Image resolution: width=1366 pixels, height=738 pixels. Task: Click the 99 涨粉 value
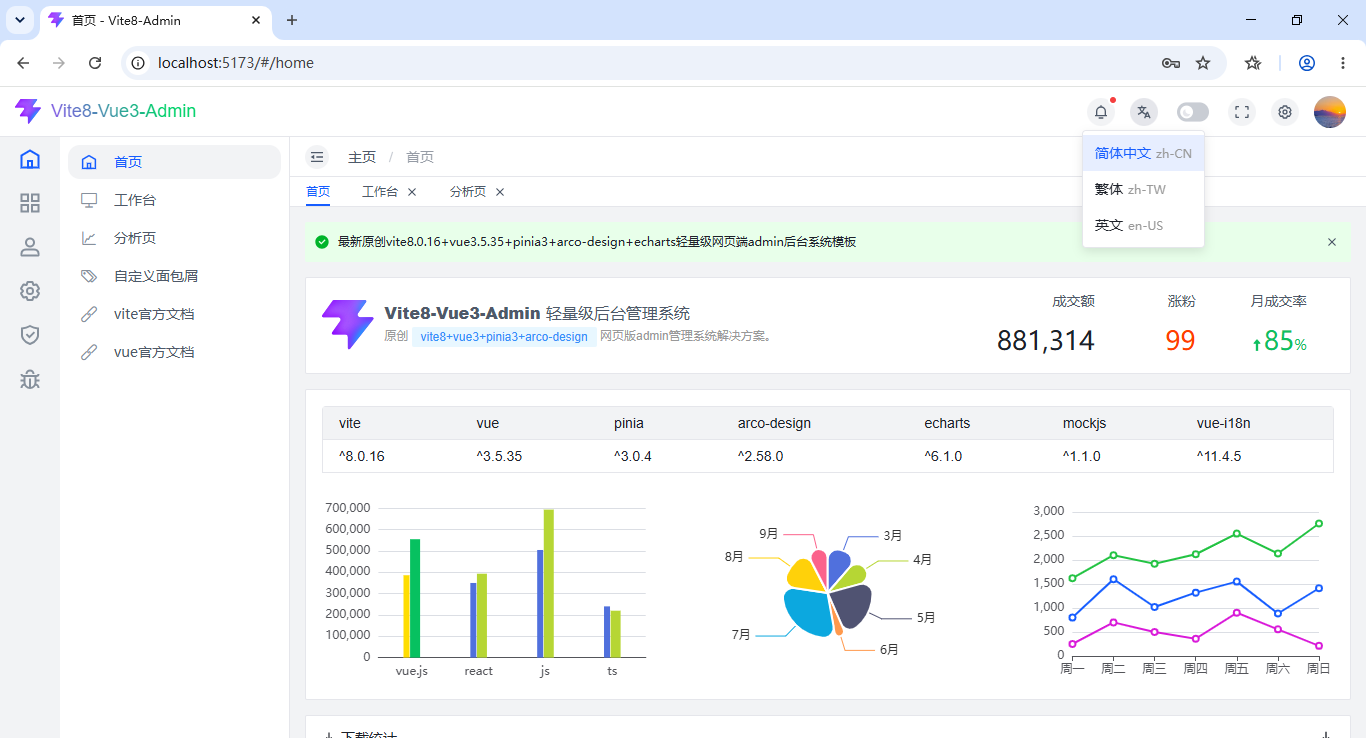pyautogui.click(x=1180, y=340)
